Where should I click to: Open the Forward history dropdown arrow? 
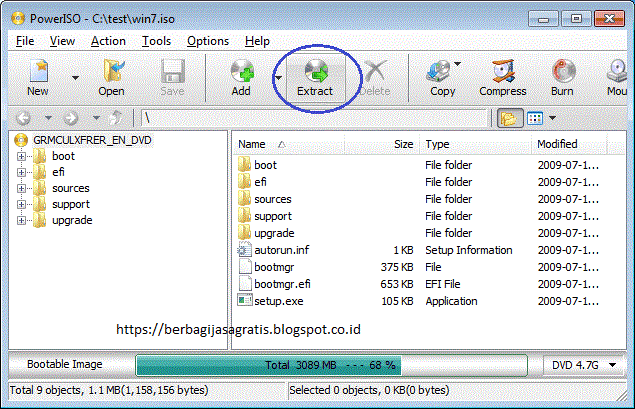[96, 118]
